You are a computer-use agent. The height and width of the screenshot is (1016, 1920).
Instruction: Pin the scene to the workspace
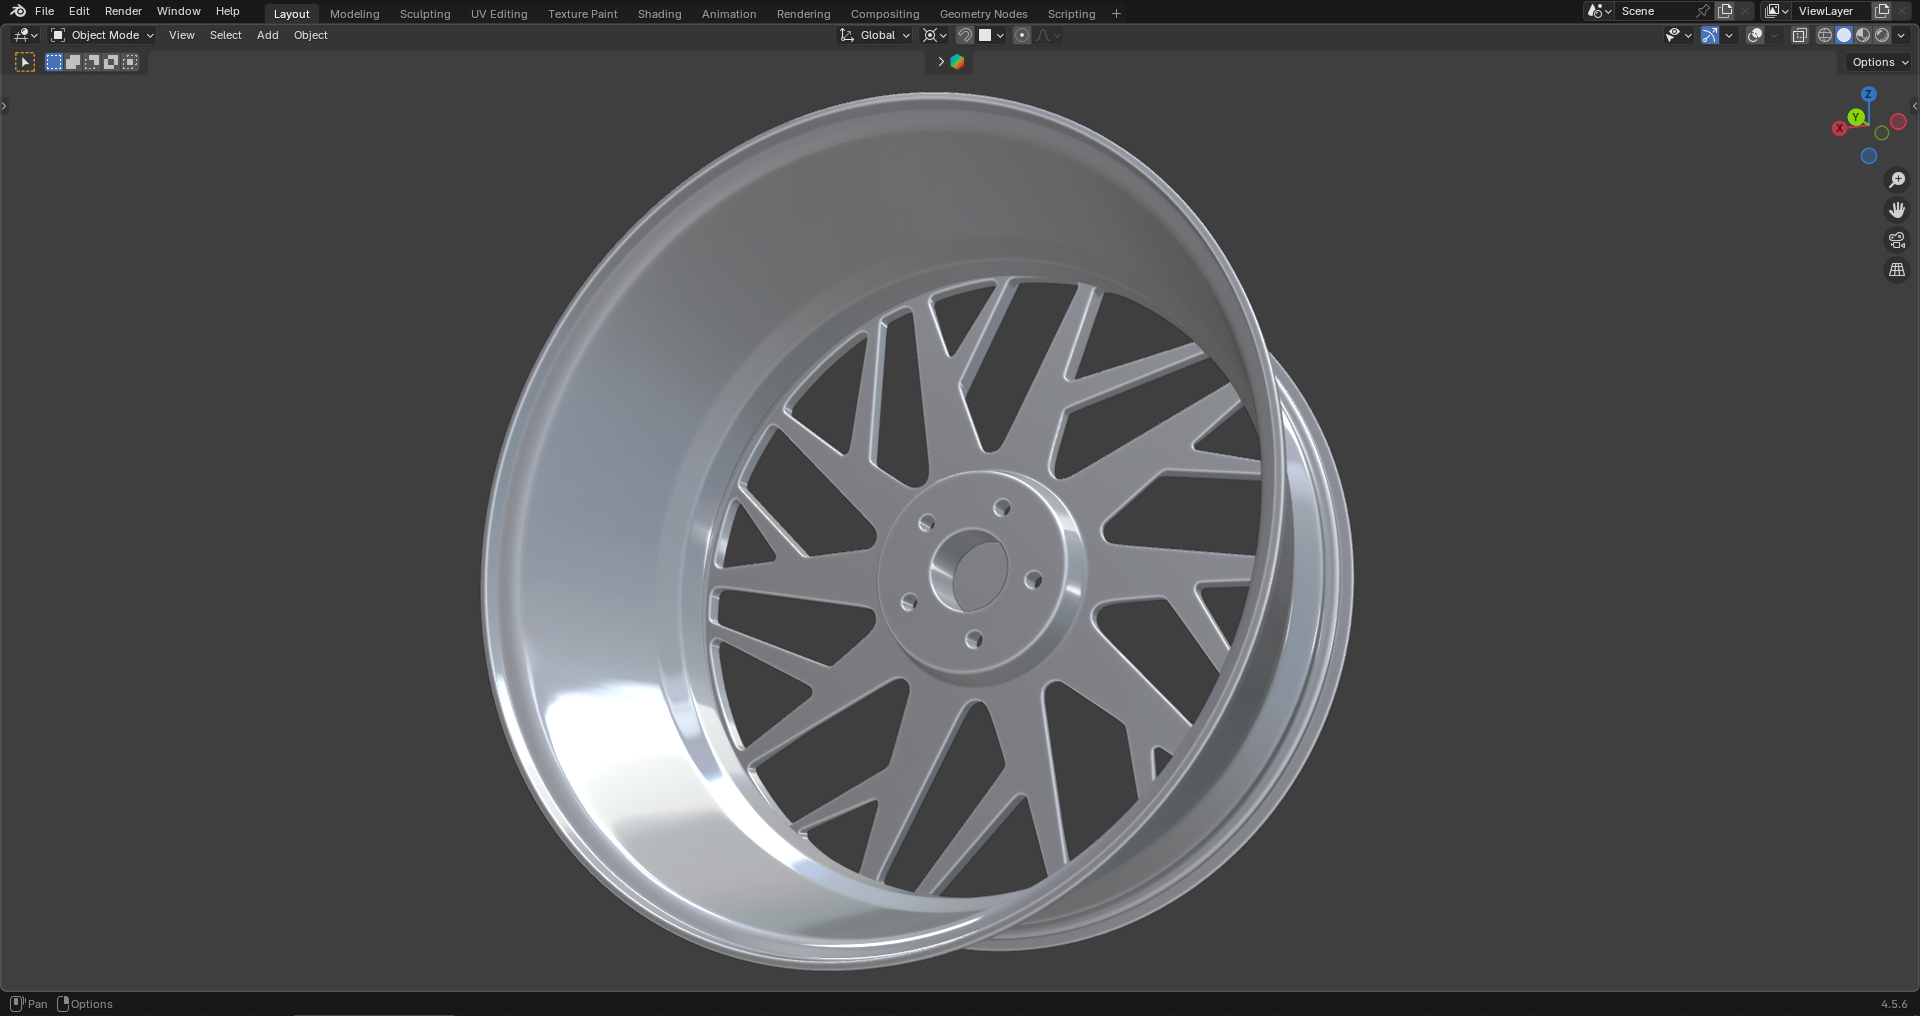point(1703,11)
